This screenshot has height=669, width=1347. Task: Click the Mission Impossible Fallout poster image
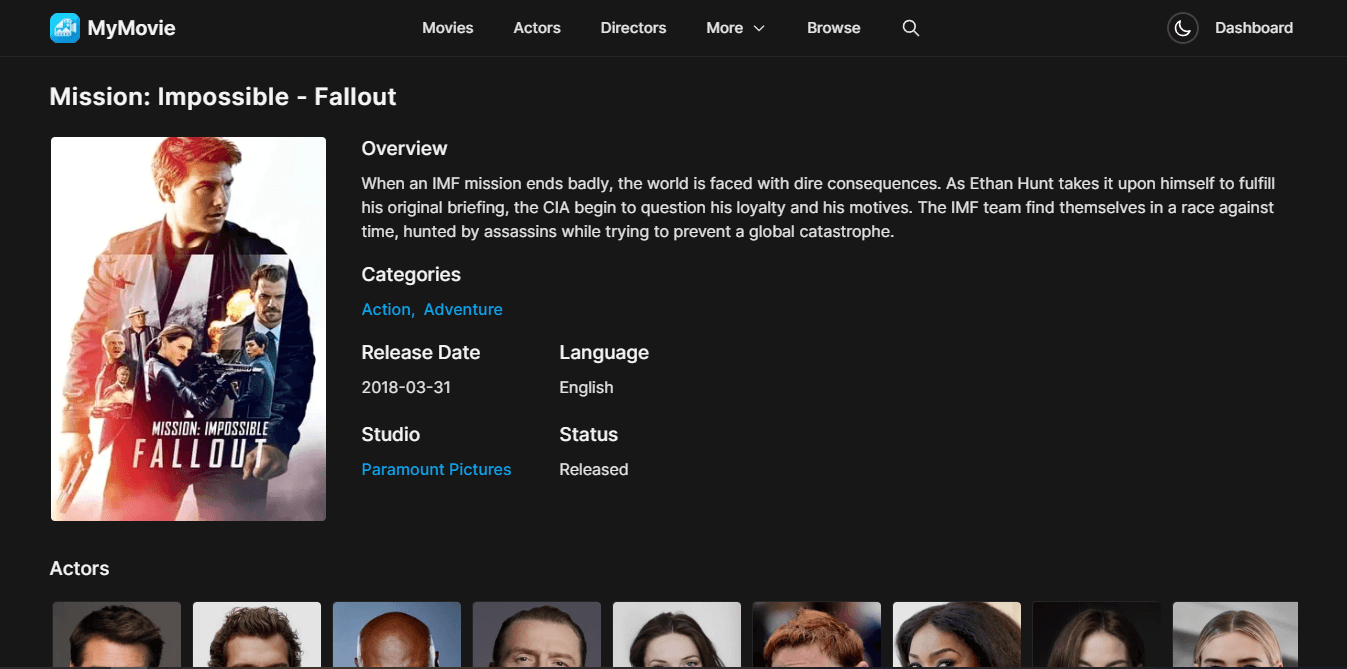pos(189,329)
